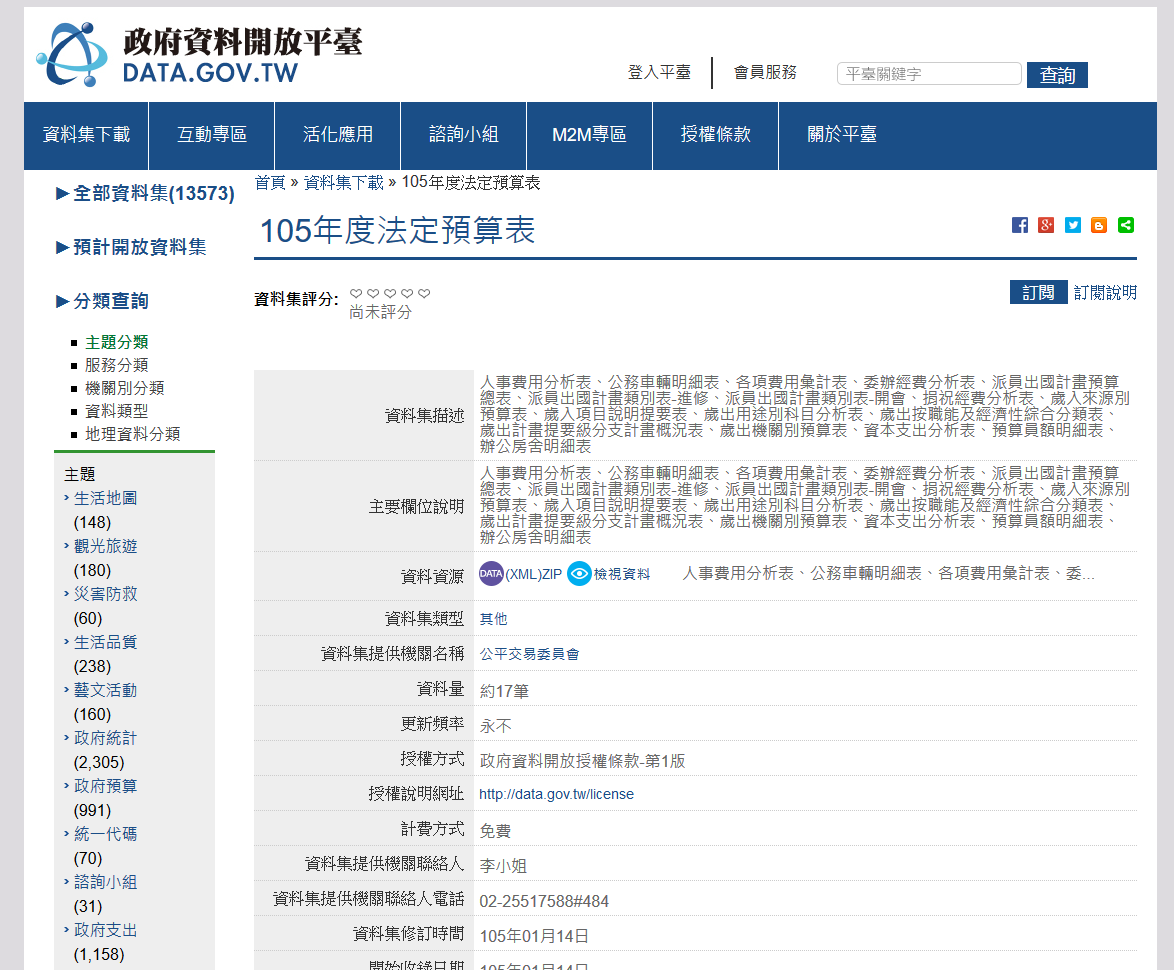Click 首頁 breadcrumb link
This screenshot has height=970, width=1174.
pyautogui.click(x=270, y=183)
